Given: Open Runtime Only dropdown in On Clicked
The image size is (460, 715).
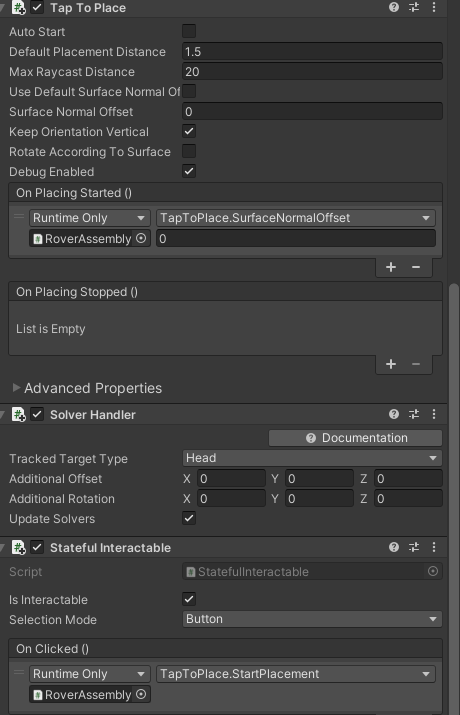Looking at the screenshot, I should (x=90, y=674).
